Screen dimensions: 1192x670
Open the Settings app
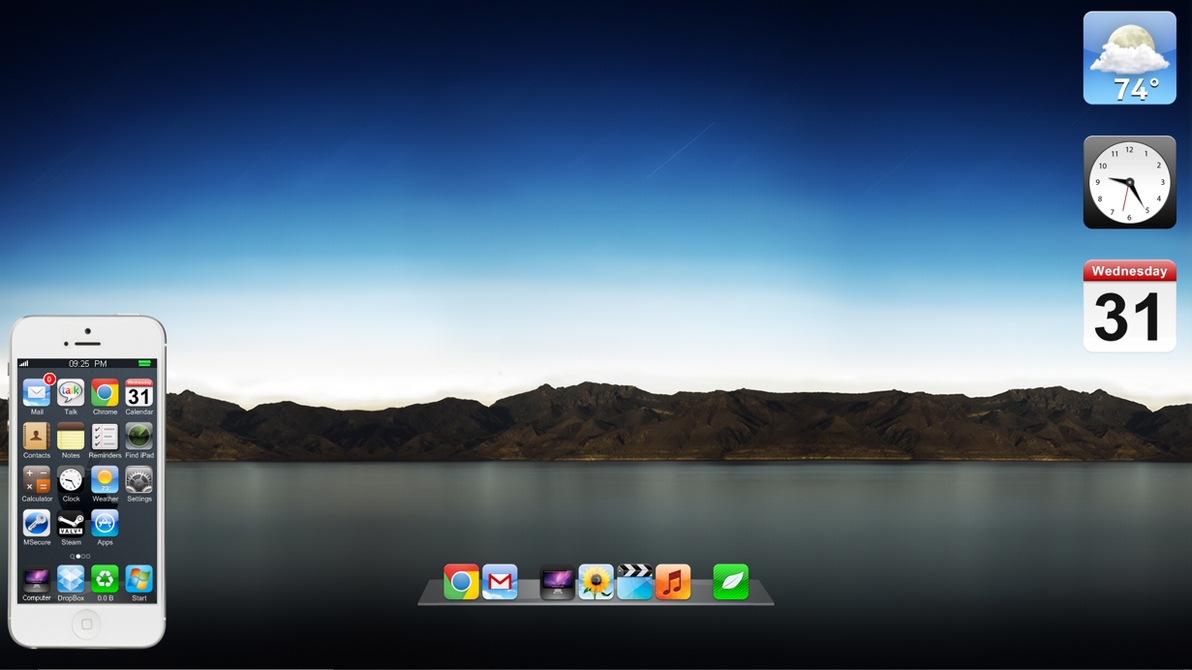click(x=138, y=480)
